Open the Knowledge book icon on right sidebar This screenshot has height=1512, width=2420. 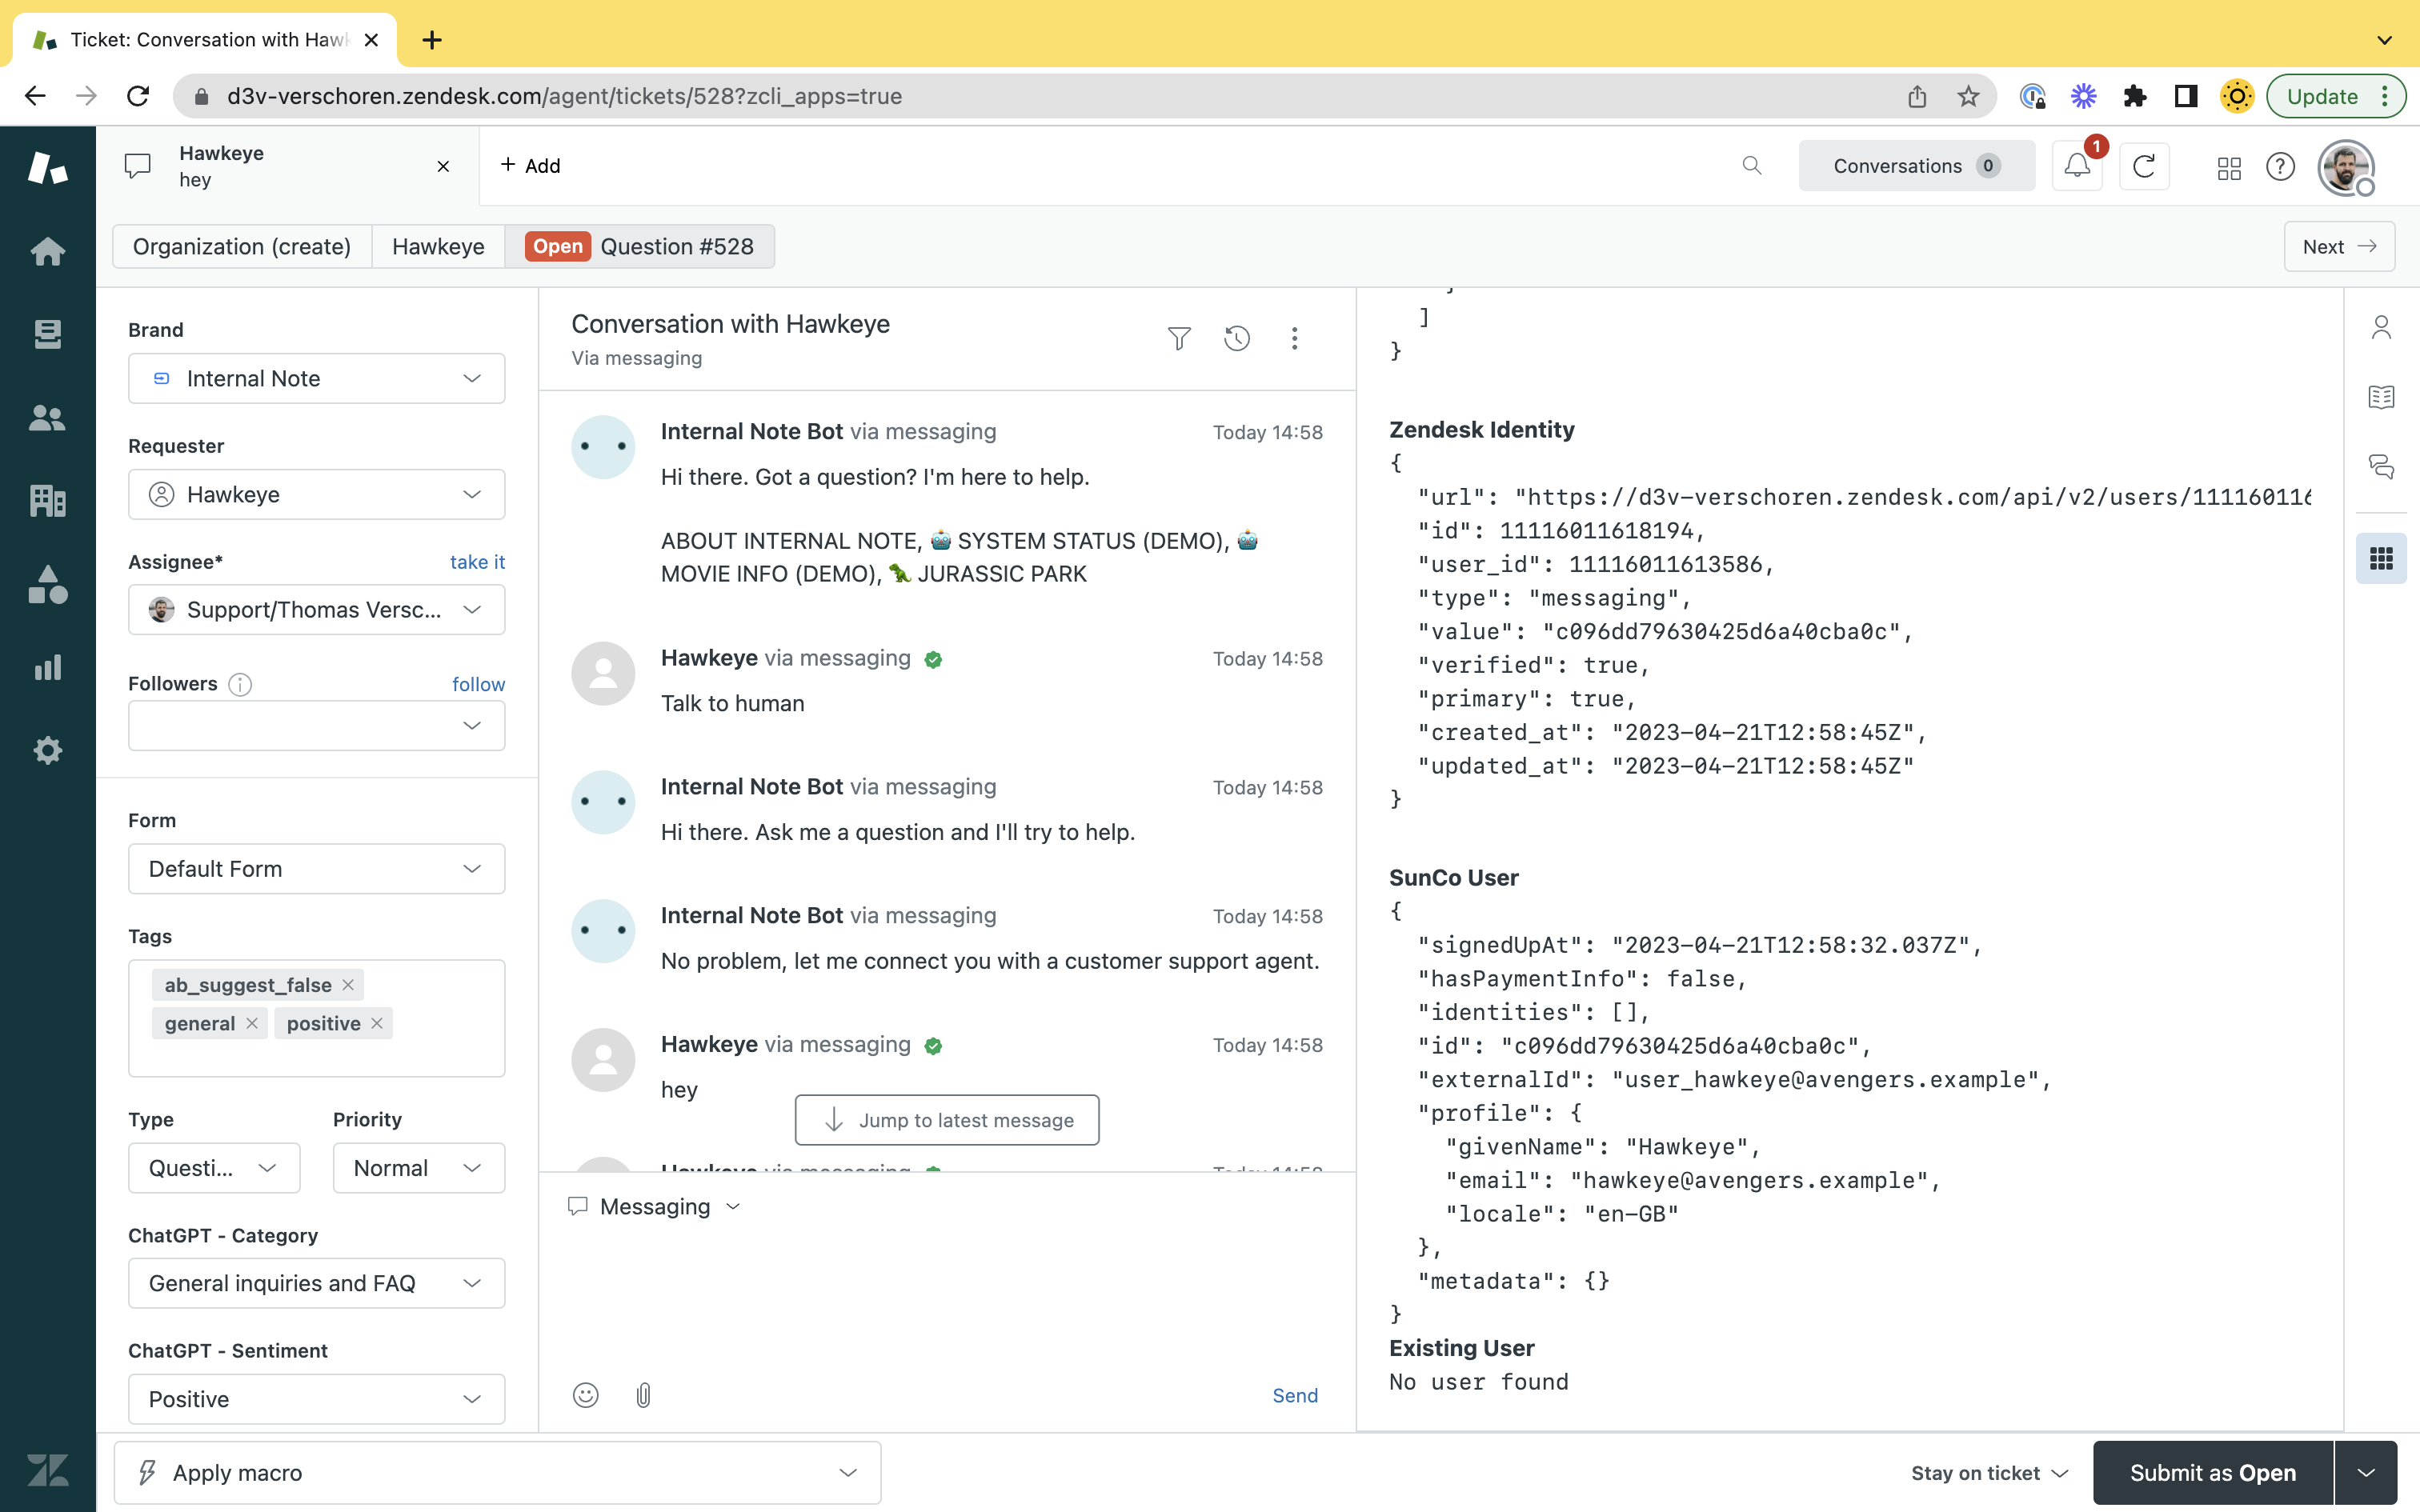click(x=2381, y=396)
